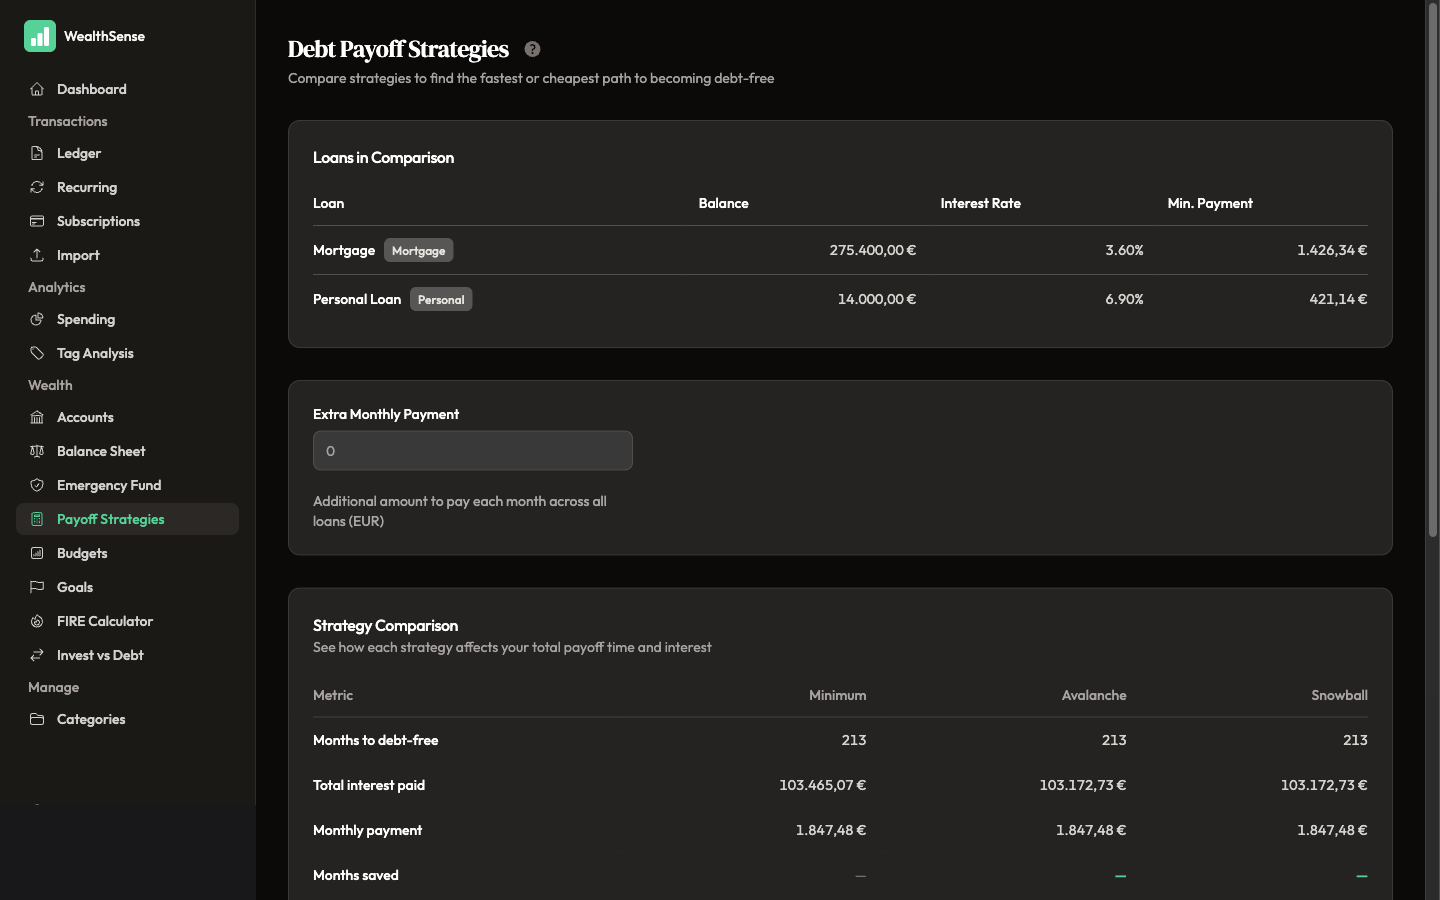1440x900 pixels.
Task: Open Tag Analysis
Action: coord(127,353)
